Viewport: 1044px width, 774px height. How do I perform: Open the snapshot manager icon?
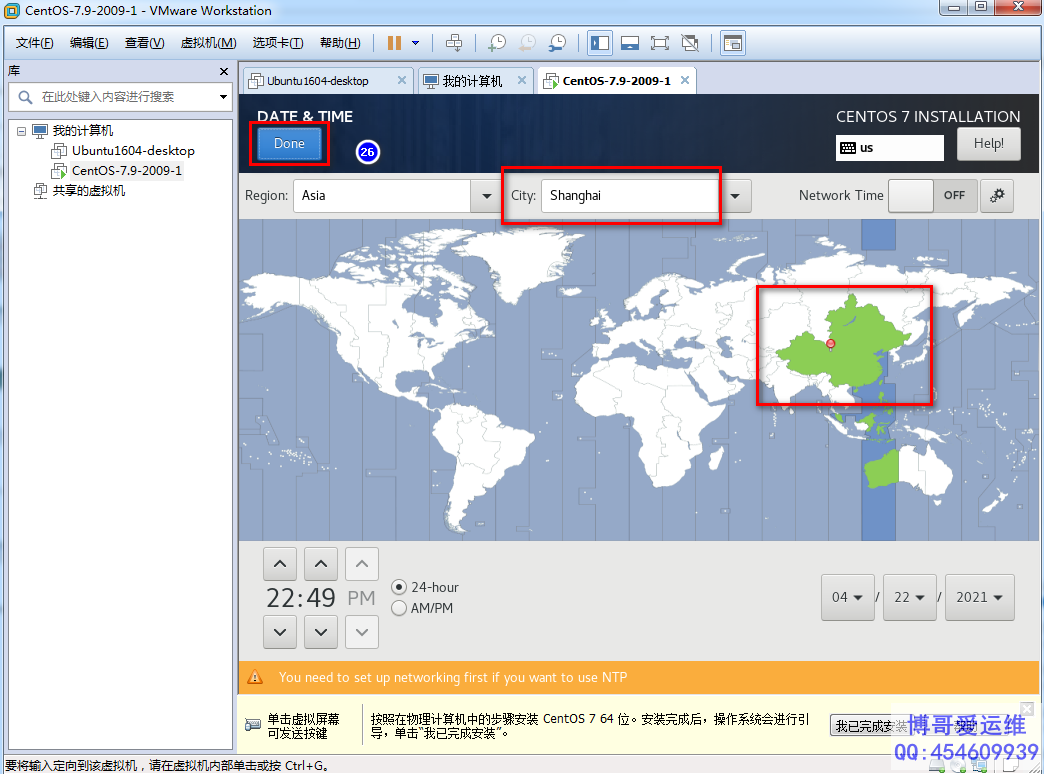[557, 43]
